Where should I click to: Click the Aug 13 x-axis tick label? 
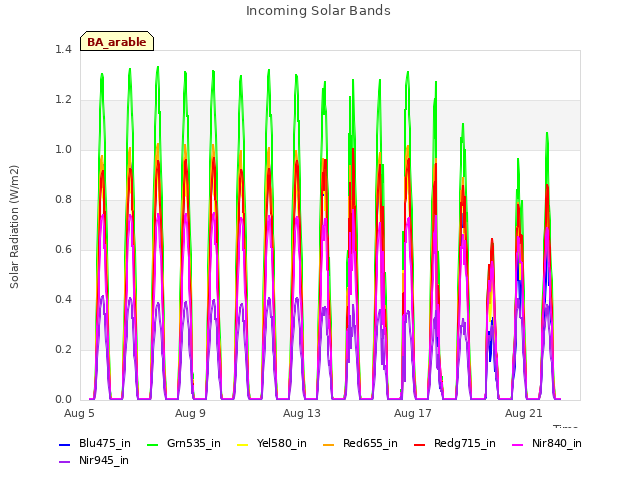tap(302, 413)
